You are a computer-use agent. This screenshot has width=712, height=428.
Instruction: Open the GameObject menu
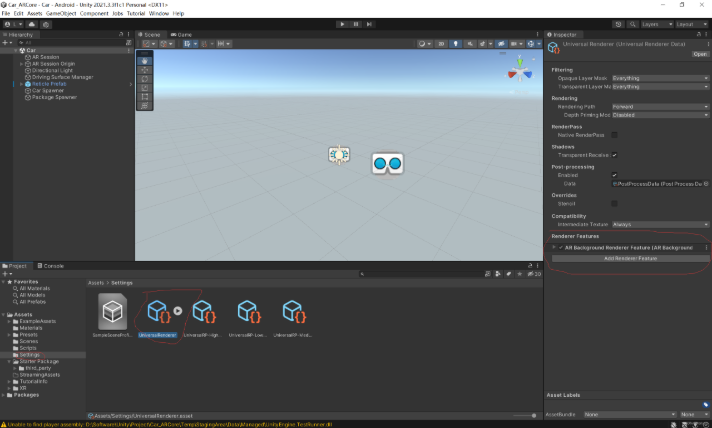(61, 14)
